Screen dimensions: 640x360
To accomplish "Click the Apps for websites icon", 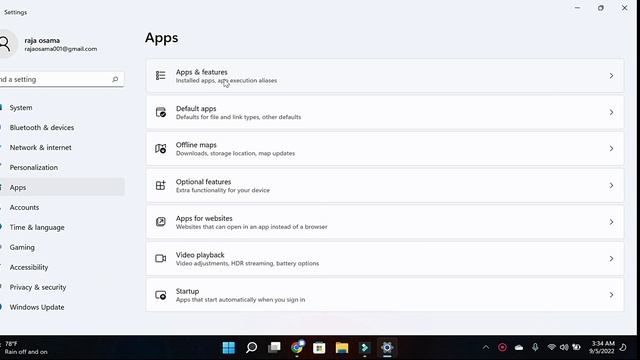I will [x=160, y=222].
